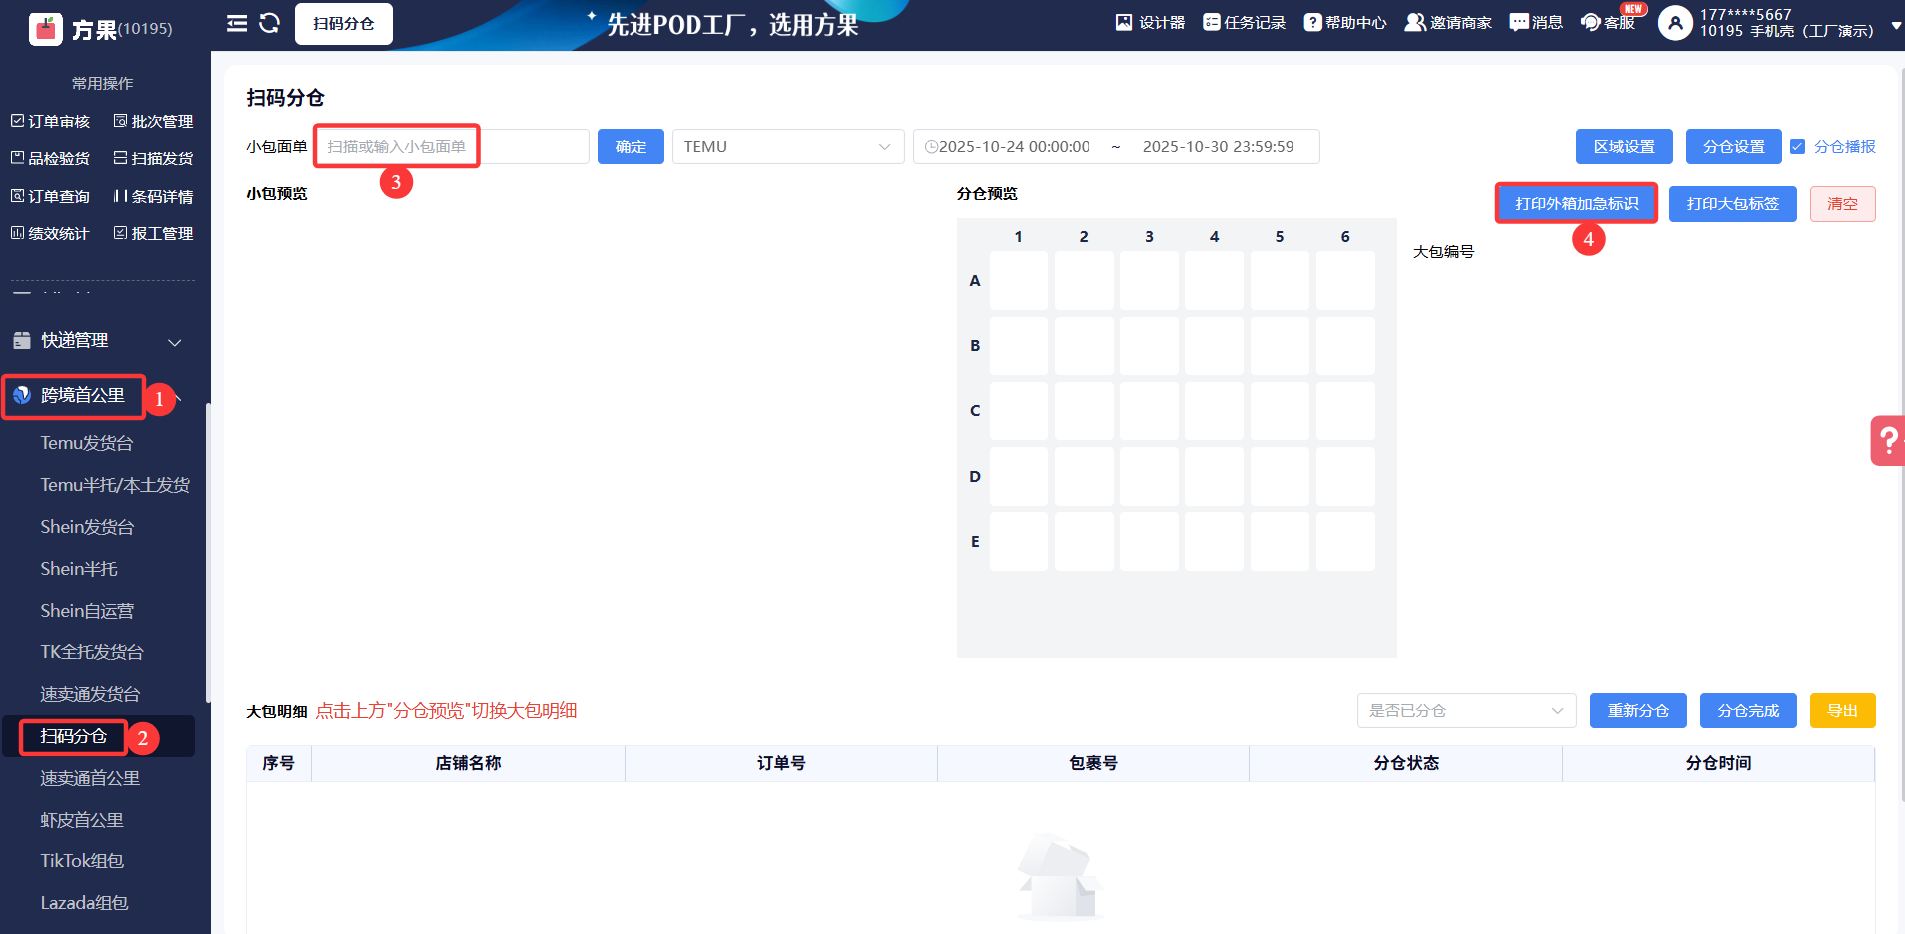Select bin cell E6 in 分仓预览
Image resolution: width=1905 pixels, height=934 pixels.
[1345, 542]
